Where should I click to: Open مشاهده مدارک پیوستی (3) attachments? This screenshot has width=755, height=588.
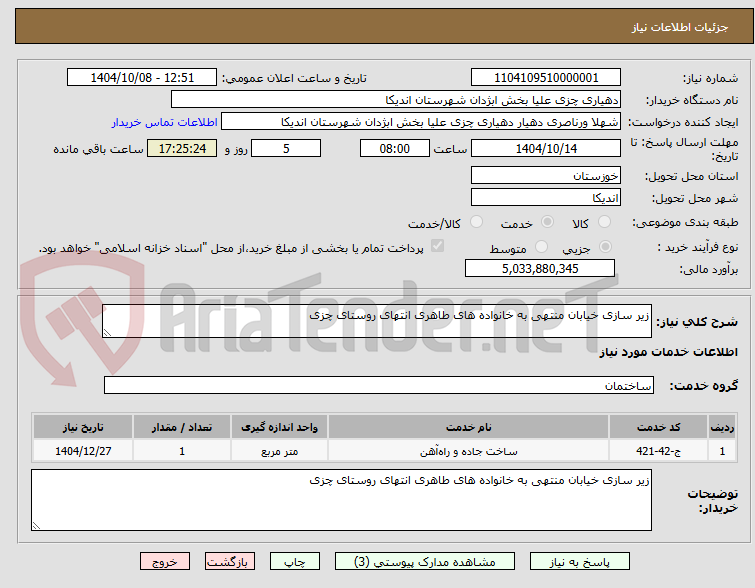pos(425,562)
